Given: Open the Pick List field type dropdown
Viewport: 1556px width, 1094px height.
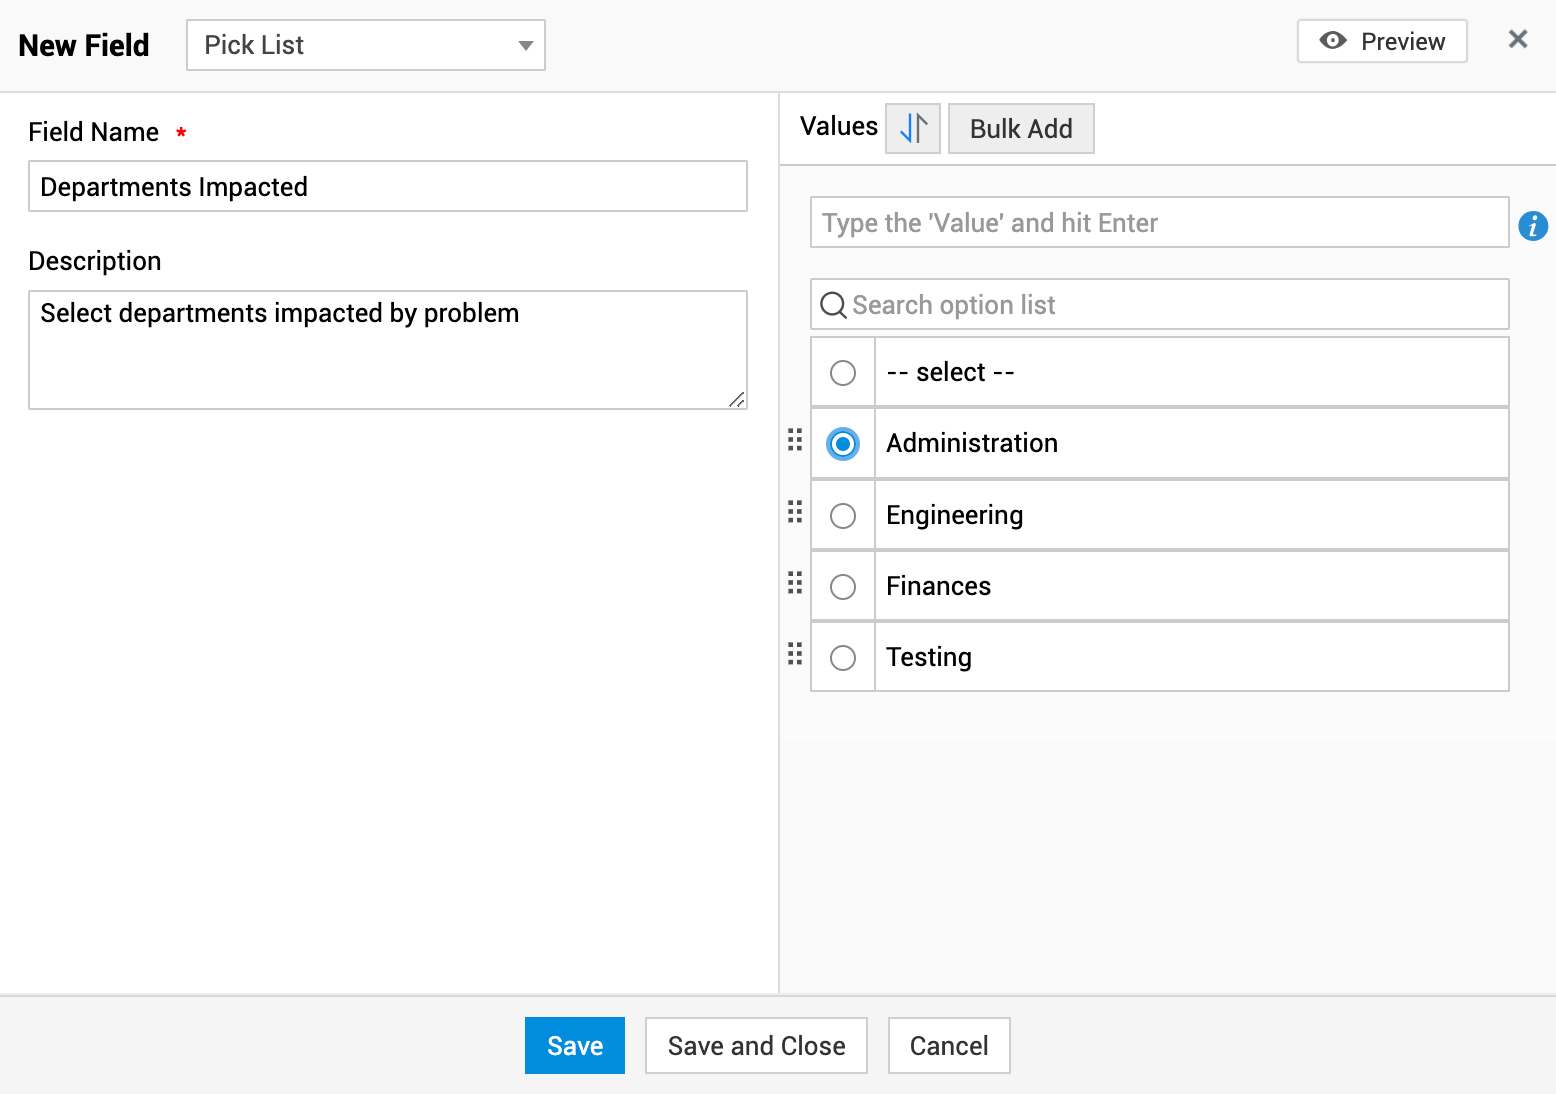Looking at the screenshot, I should coord(366,45).
